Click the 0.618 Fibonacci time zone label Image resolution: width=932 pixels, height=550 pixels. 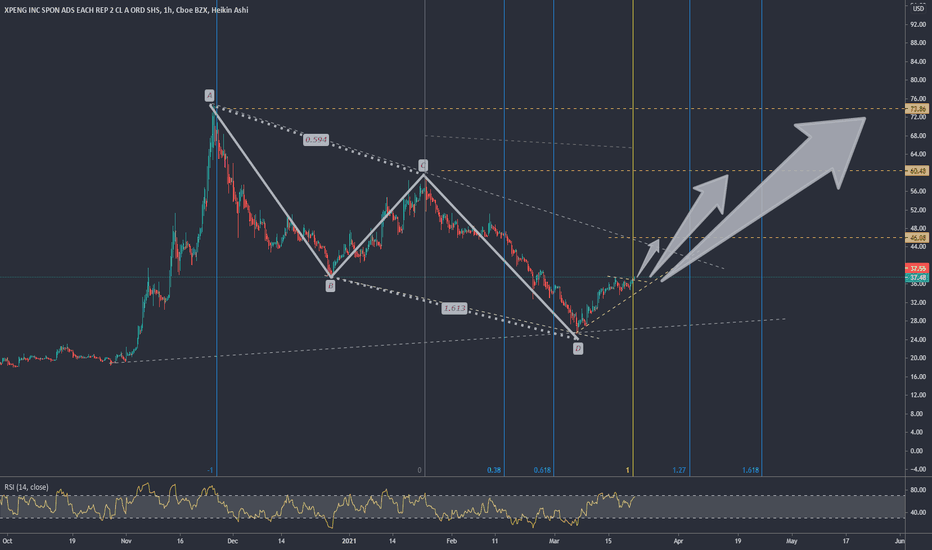click(x=542, y=470)
